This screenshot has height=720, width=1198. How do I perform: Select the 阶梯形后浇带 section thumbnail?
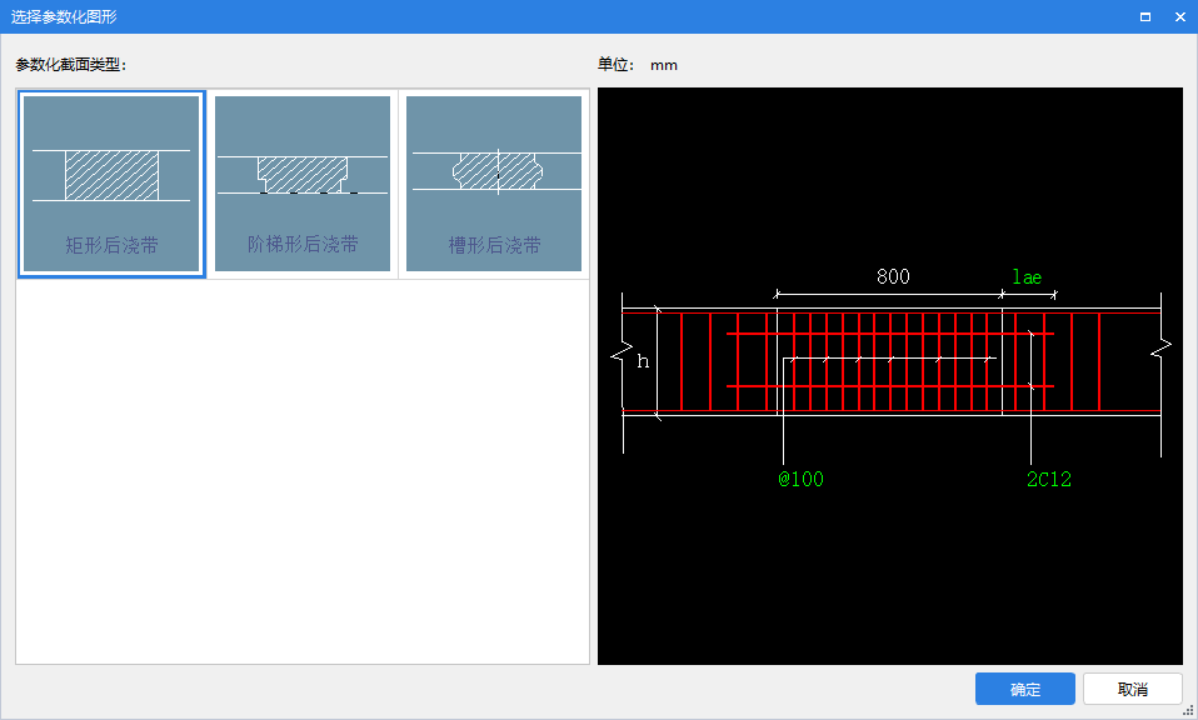point(303,183)
